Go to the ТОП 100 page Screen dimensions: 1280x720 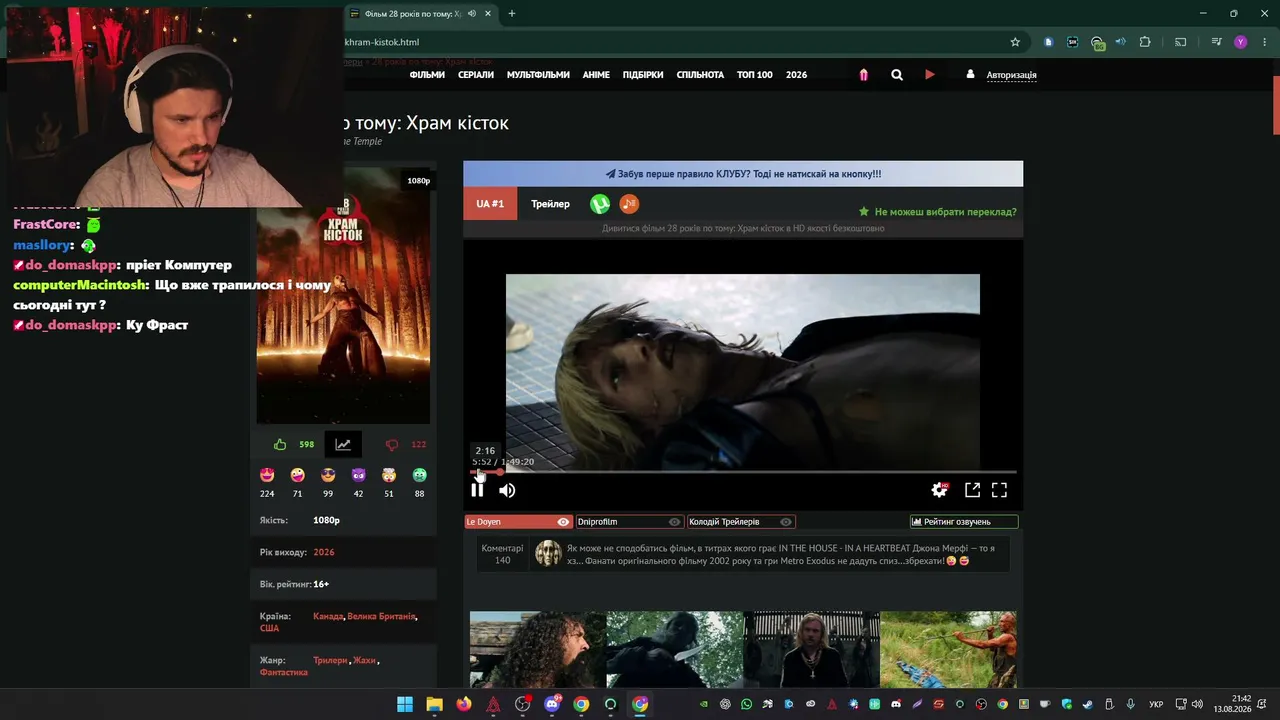pos(755,75)
